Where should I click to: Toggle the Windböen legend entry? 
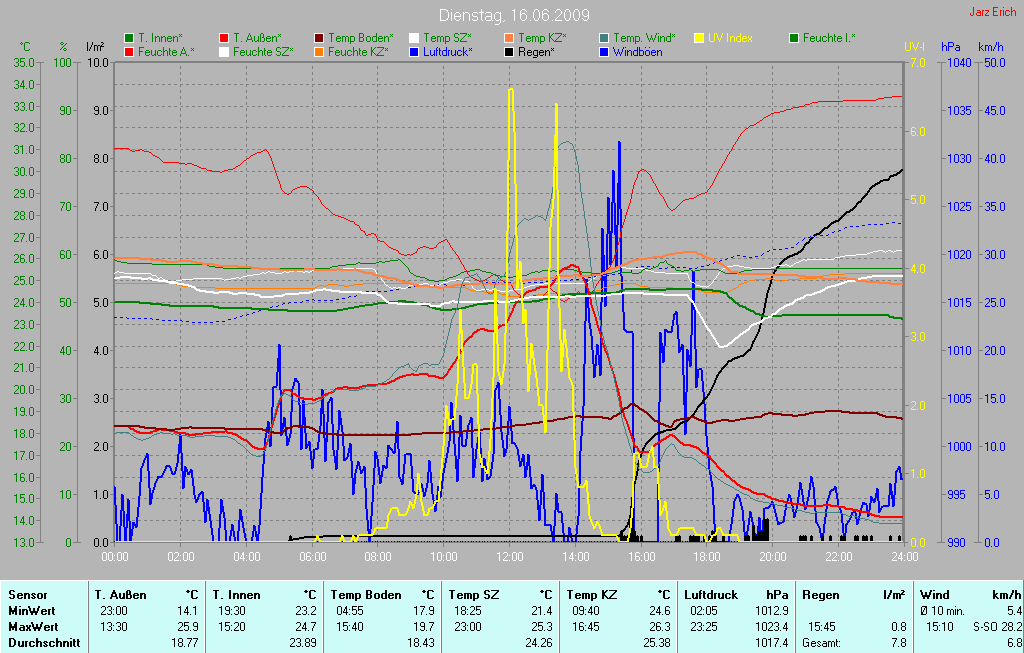click(x=636, y=51)
